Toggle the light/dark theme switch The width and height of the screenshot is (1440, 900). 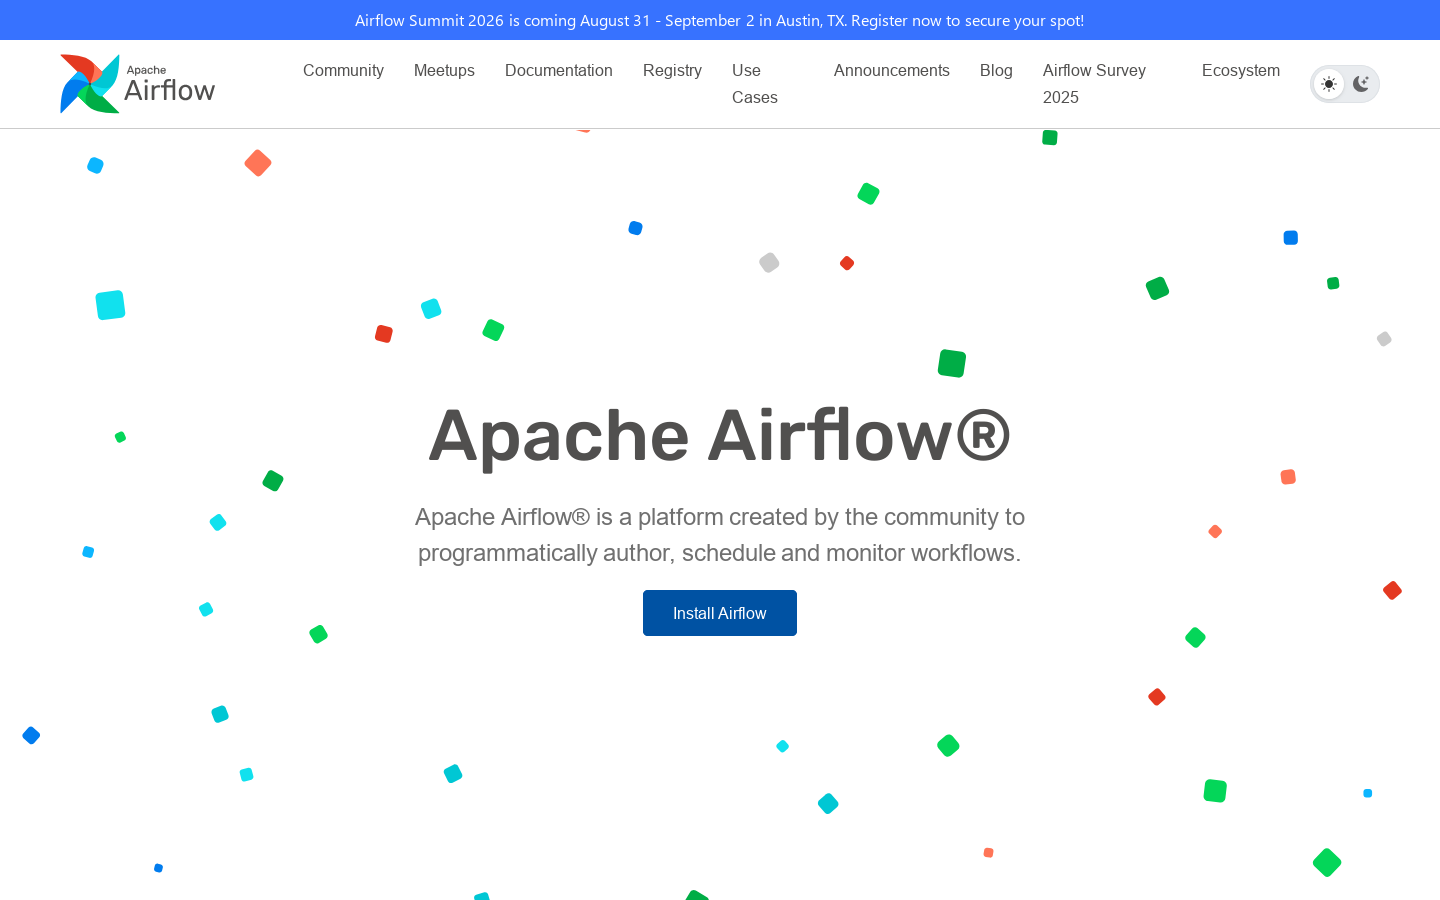[1345, 84]
